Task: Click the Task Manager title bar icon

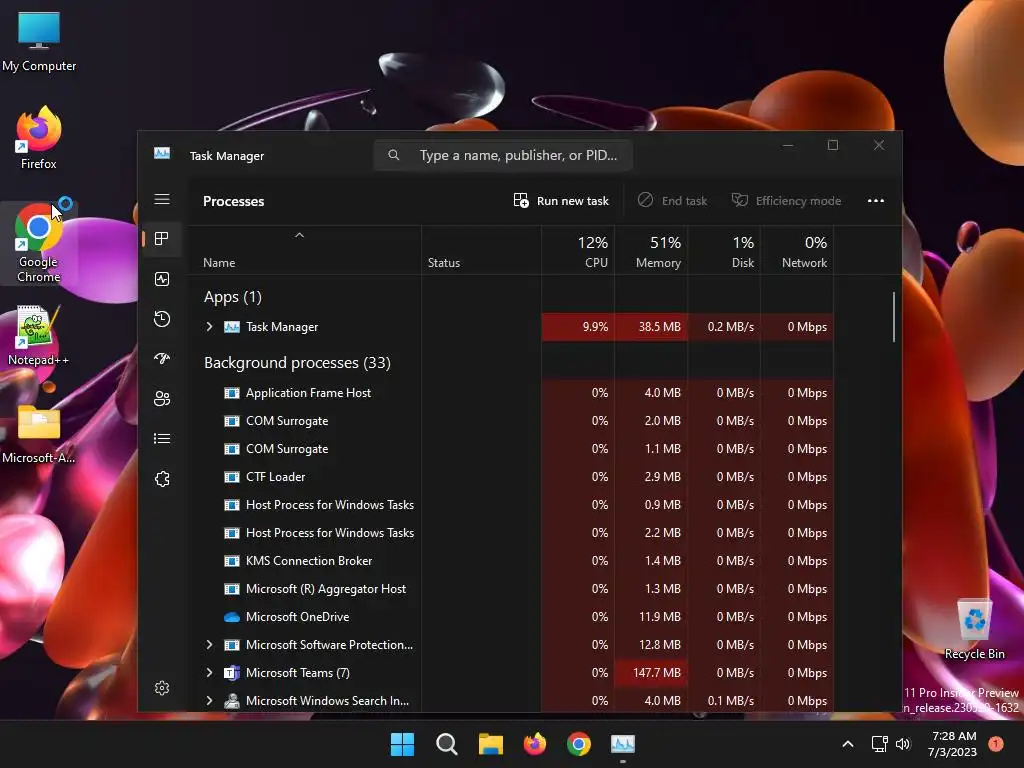Action: pyautogui.click(x=162, y=153)
